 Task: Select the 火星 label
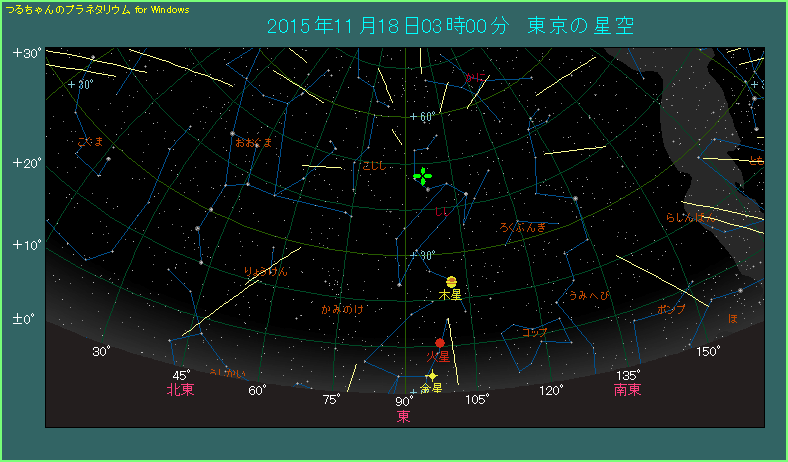(439, 357)
